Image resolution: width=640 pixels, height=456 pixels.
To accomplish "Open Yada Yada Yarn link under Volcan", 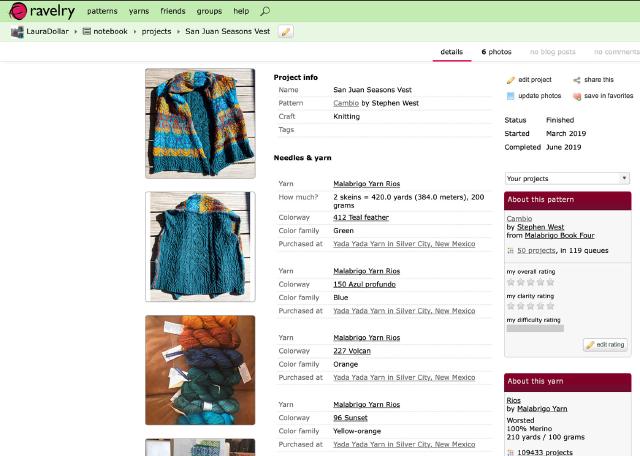I will [x=404, y=378].
